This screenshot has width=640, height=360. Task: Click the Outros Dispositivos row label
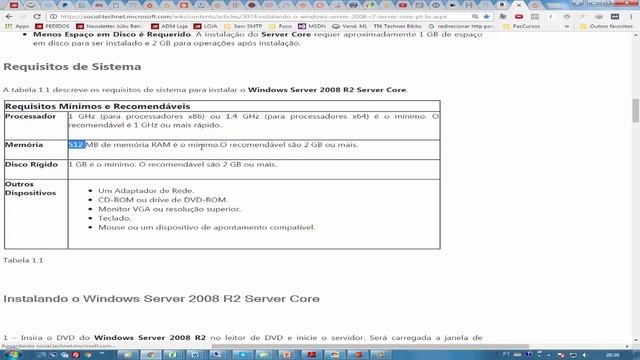click(30, 189)
